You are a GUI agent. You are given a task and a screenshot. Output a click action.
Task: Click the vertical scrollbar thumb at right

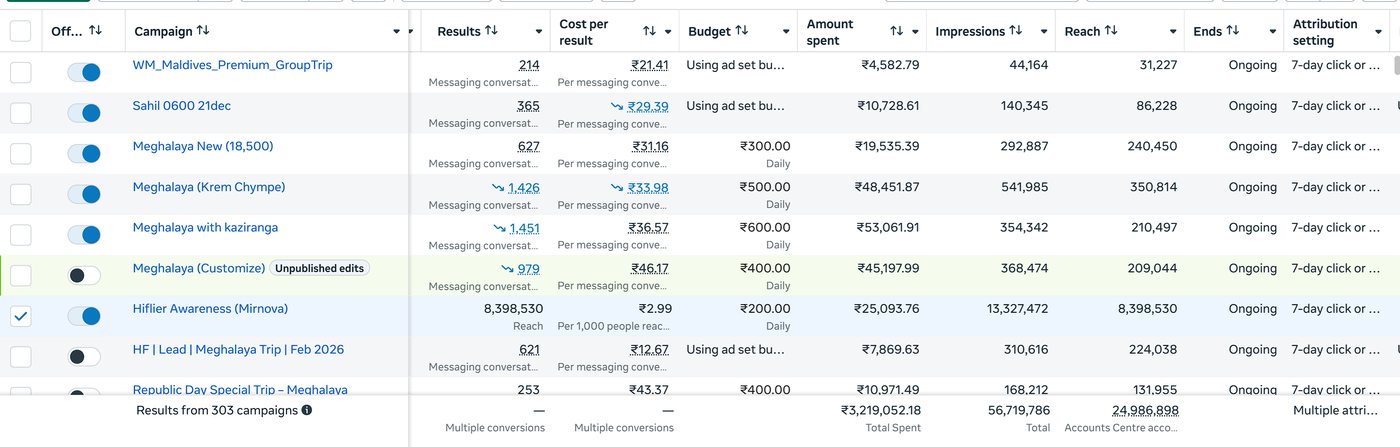pyautogui.click(x=1397, y=66)
